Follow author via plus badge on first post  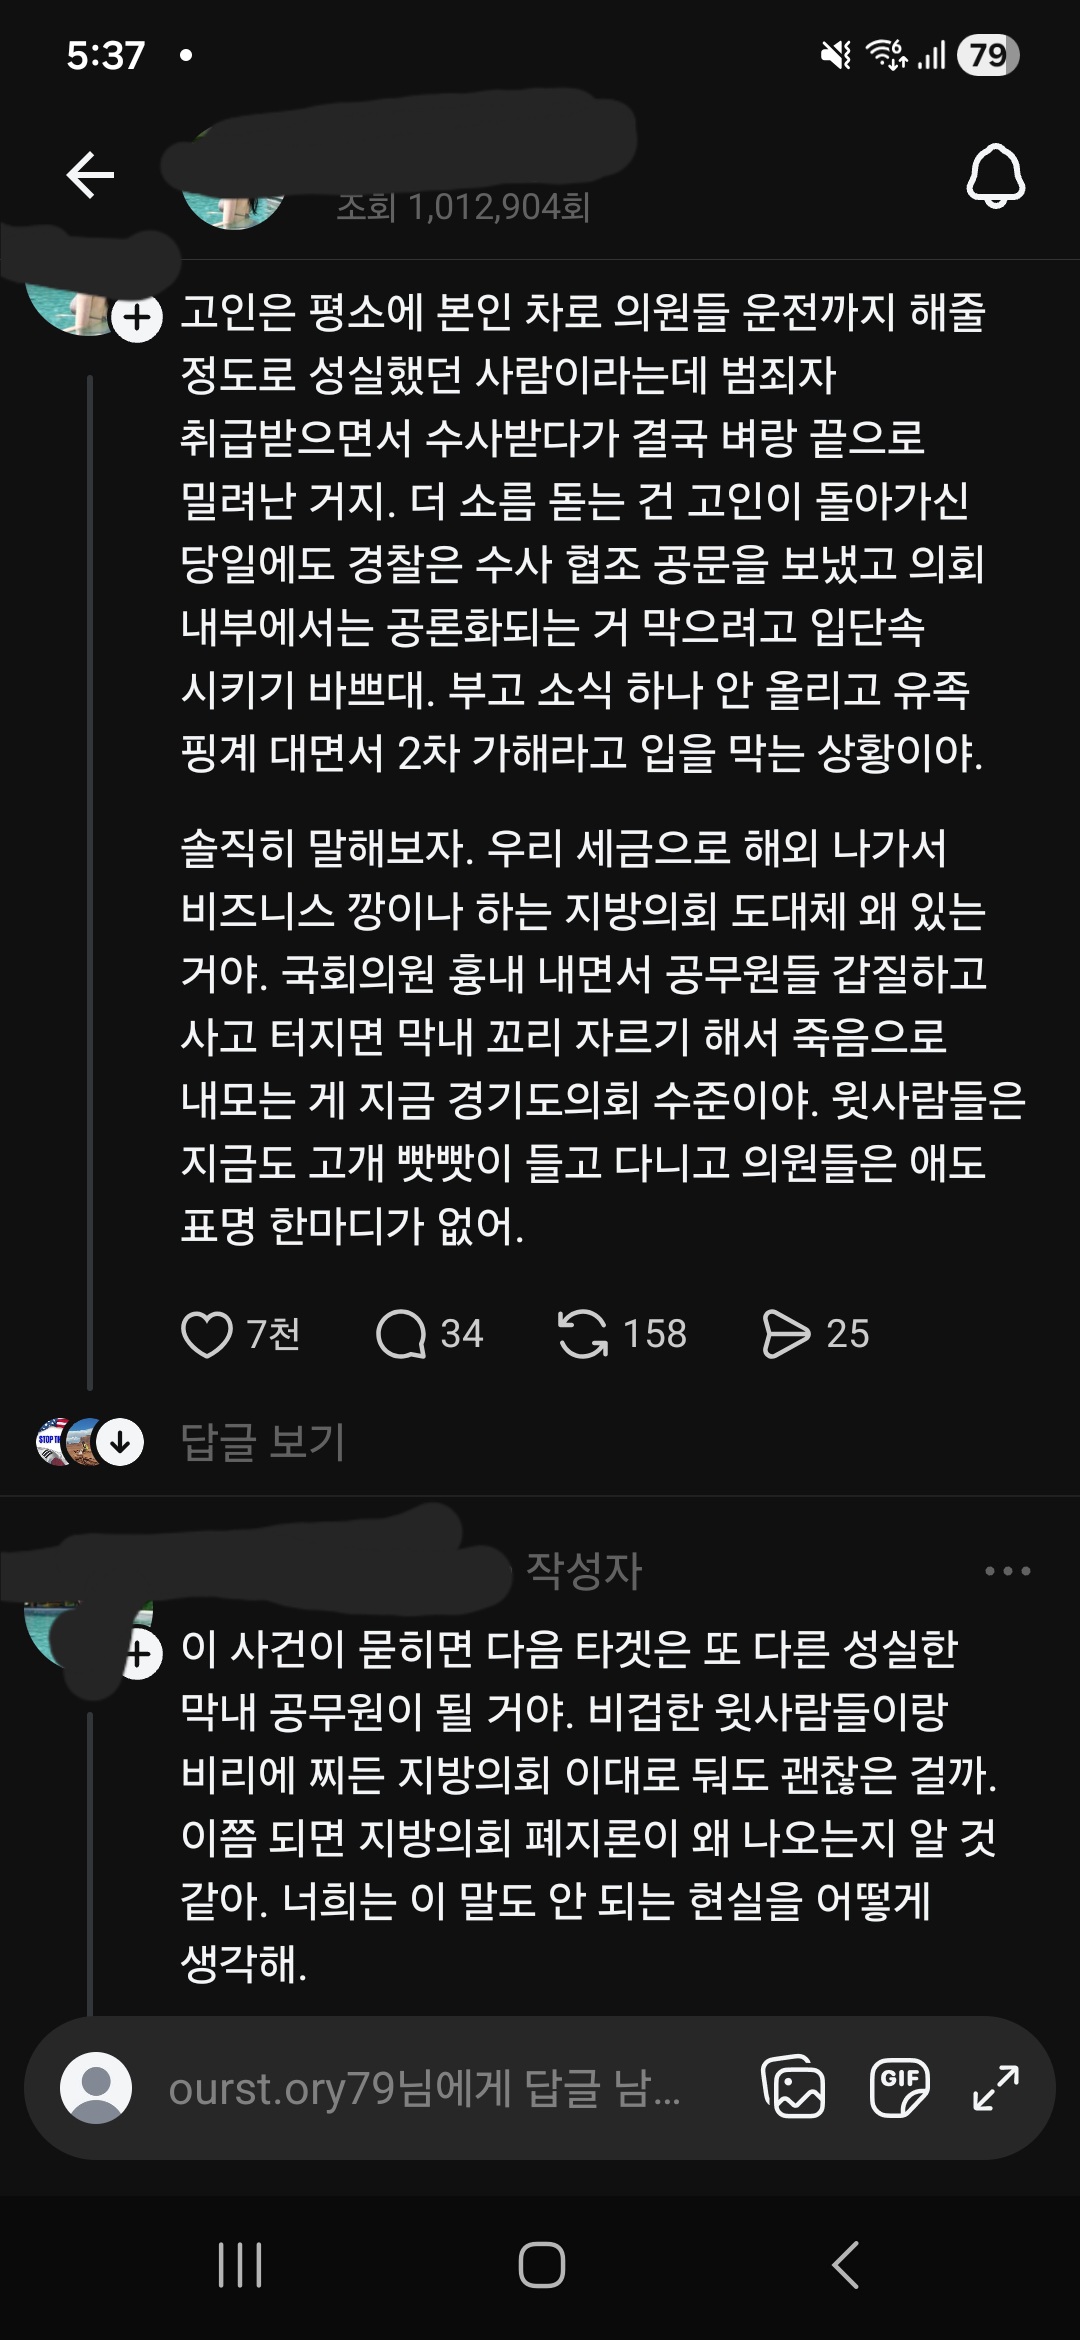(137, 318)
